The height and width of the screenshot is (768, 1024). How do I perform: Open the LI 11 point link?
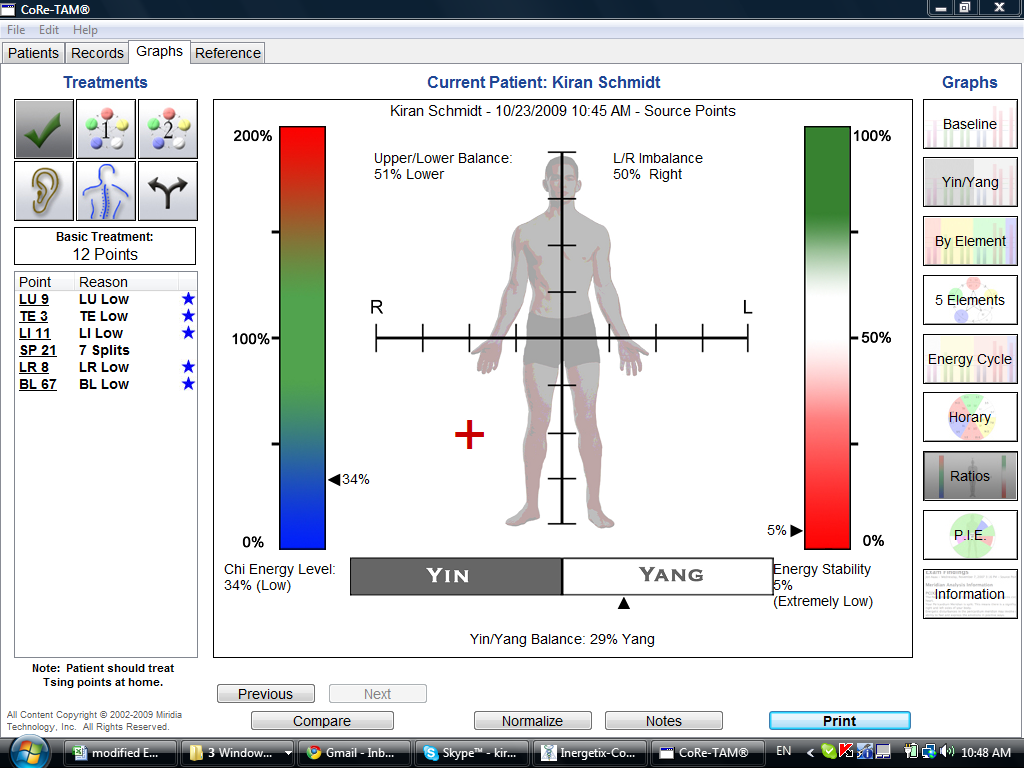[35, 333]
